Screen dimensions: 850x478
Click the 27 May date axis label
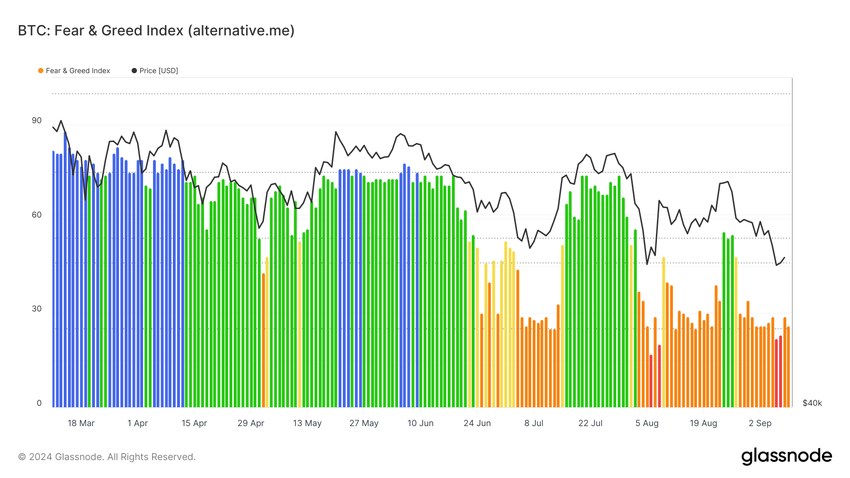364,423
